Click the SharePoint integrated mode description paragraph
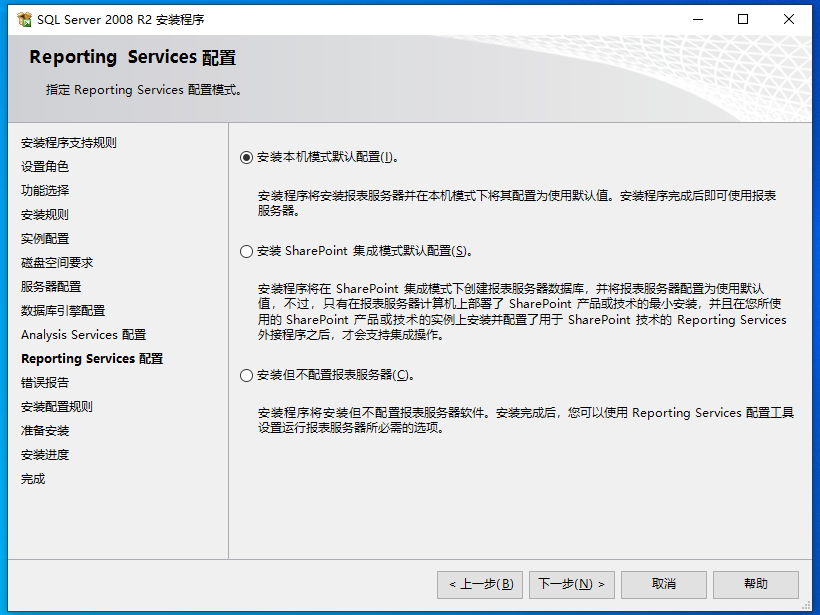Image resolution: width=820 pixels, height=615 pixels. pos(522,312)
